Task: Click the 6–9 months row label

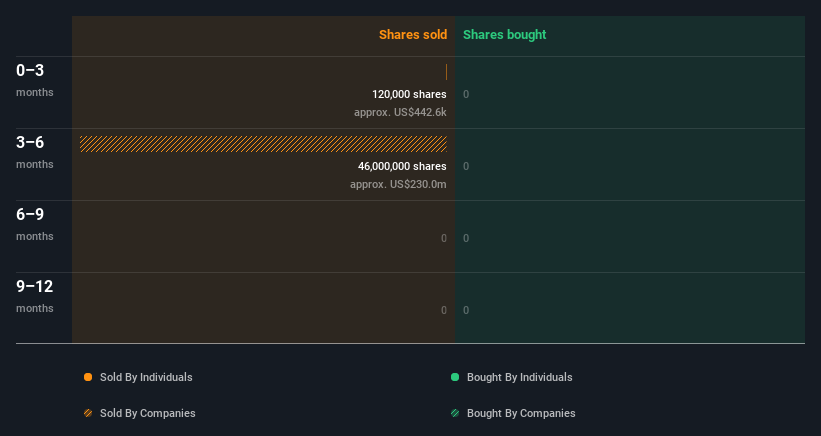Action: 35,224
